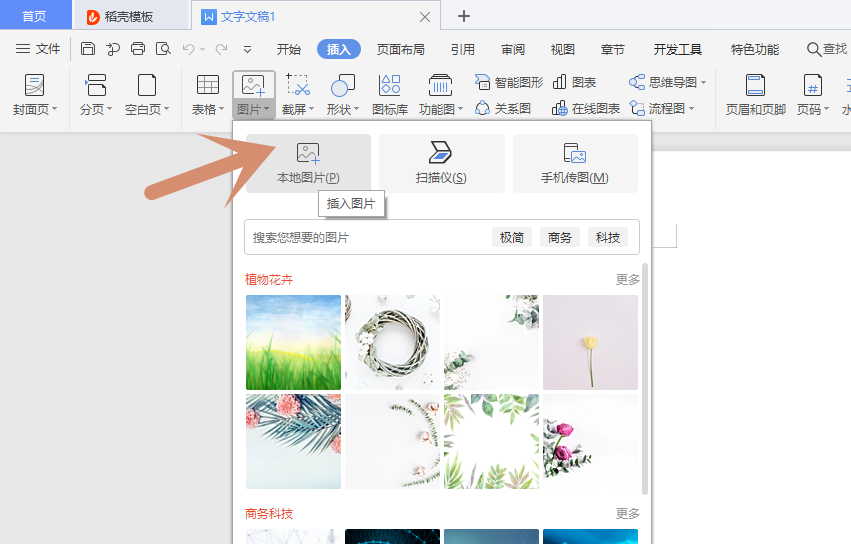Expand the 截屏 dropdown arrow

[312, 109]
